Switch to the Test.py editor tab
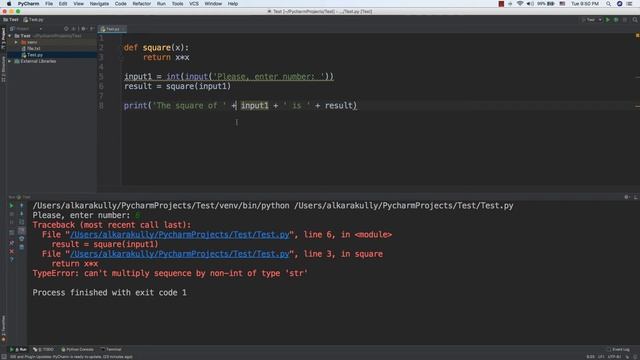Viewport: 640px width, 360px height. click(111, 29)
